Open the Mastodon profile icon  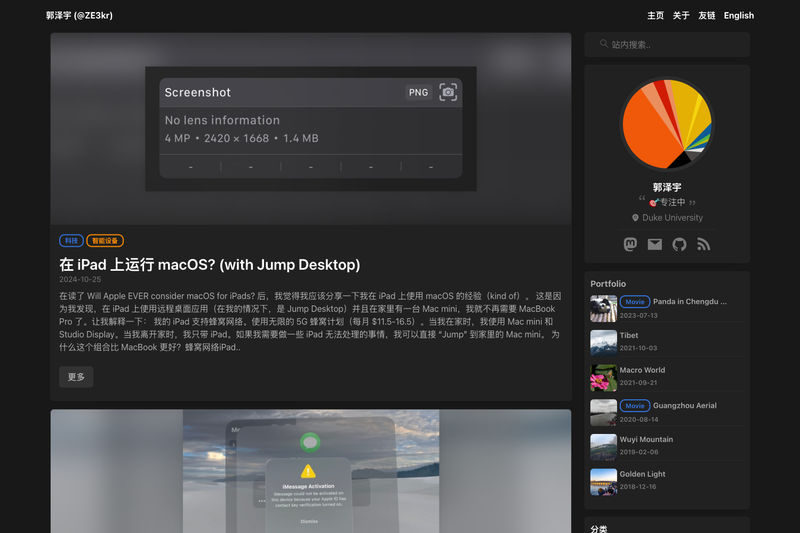(630, 244)
